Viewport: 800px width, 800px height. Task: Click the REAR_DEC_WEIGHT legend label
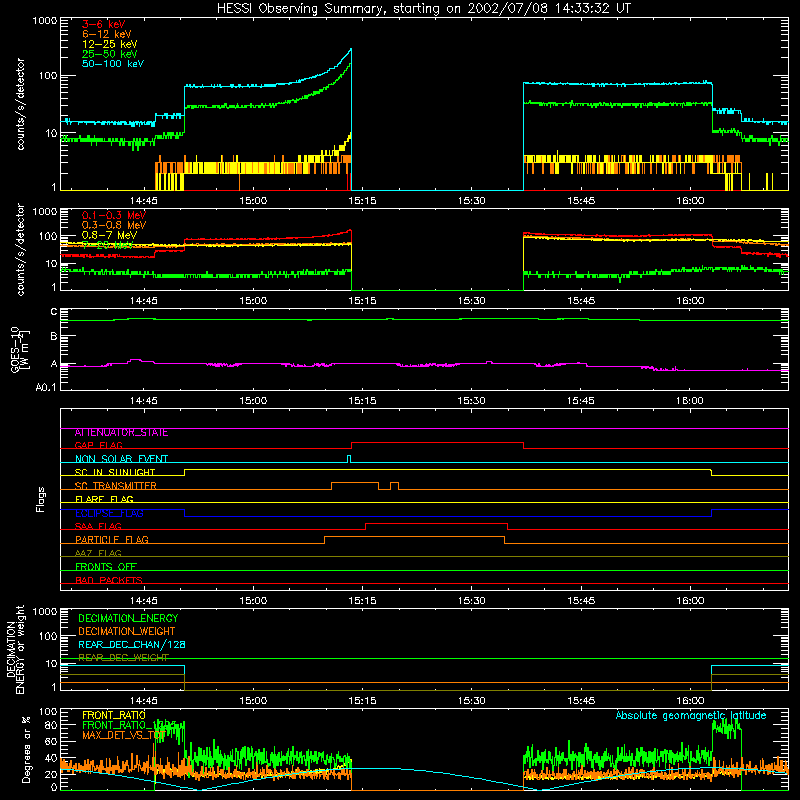point(123,658)
